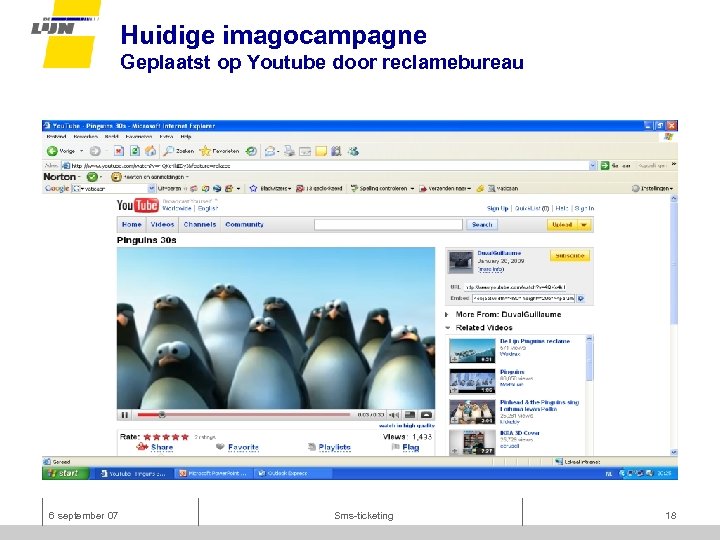Click the History icon in IE toolbar

pyautogui.click(x=251, y=151)
